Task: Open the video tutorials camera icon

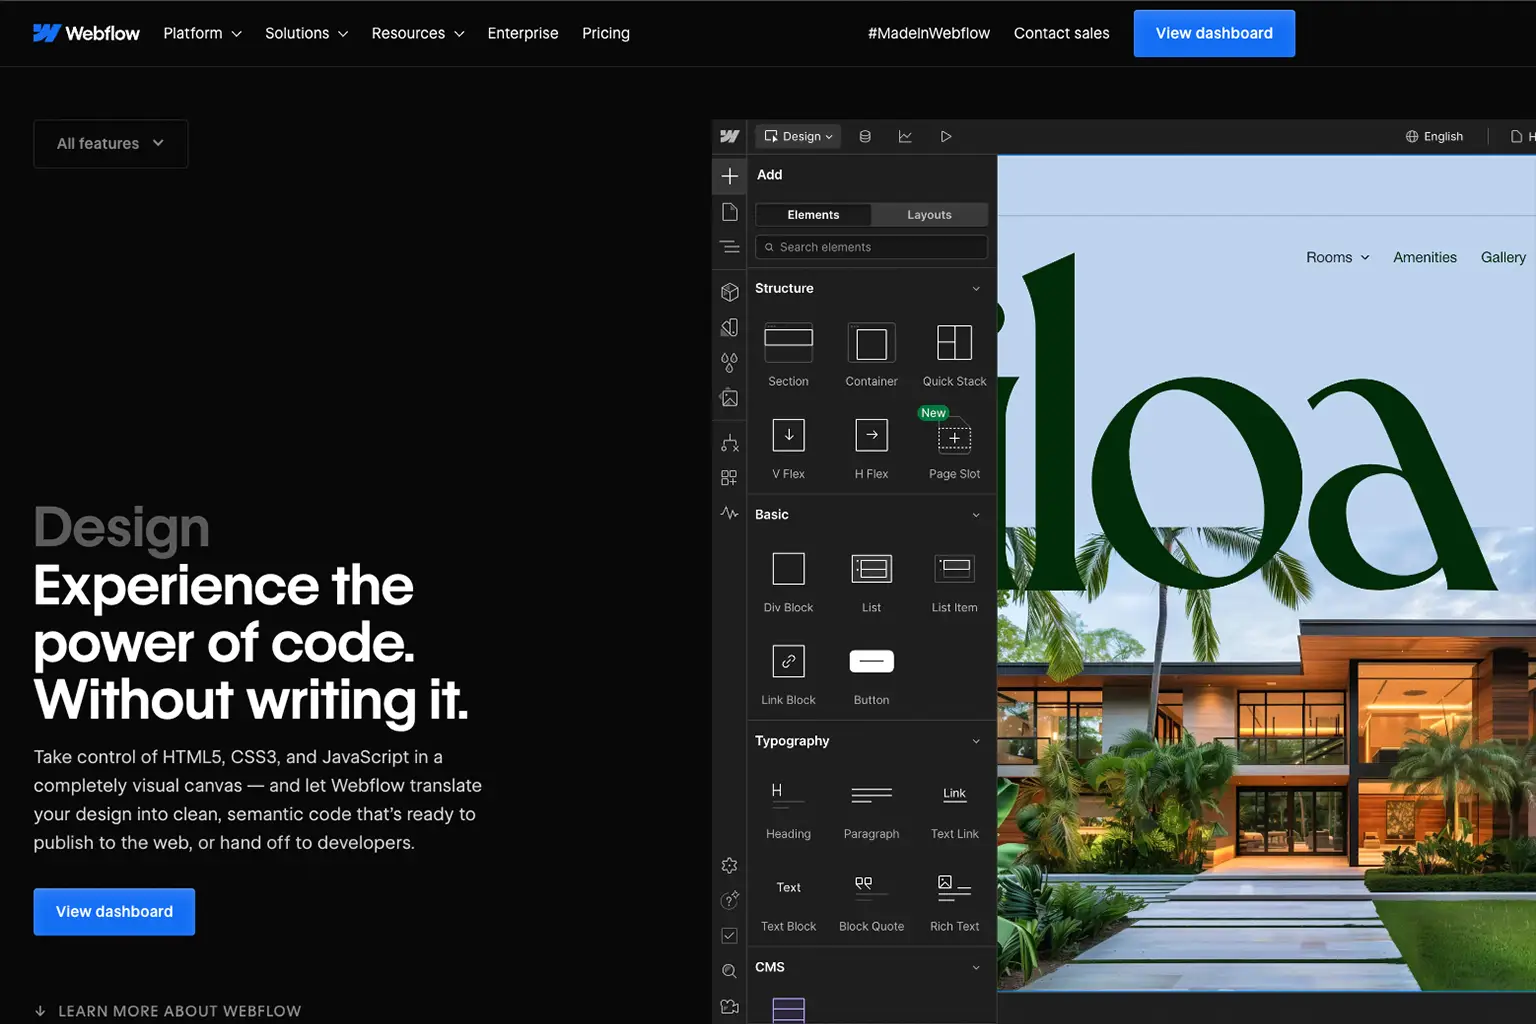Action: pos(730,1006)
